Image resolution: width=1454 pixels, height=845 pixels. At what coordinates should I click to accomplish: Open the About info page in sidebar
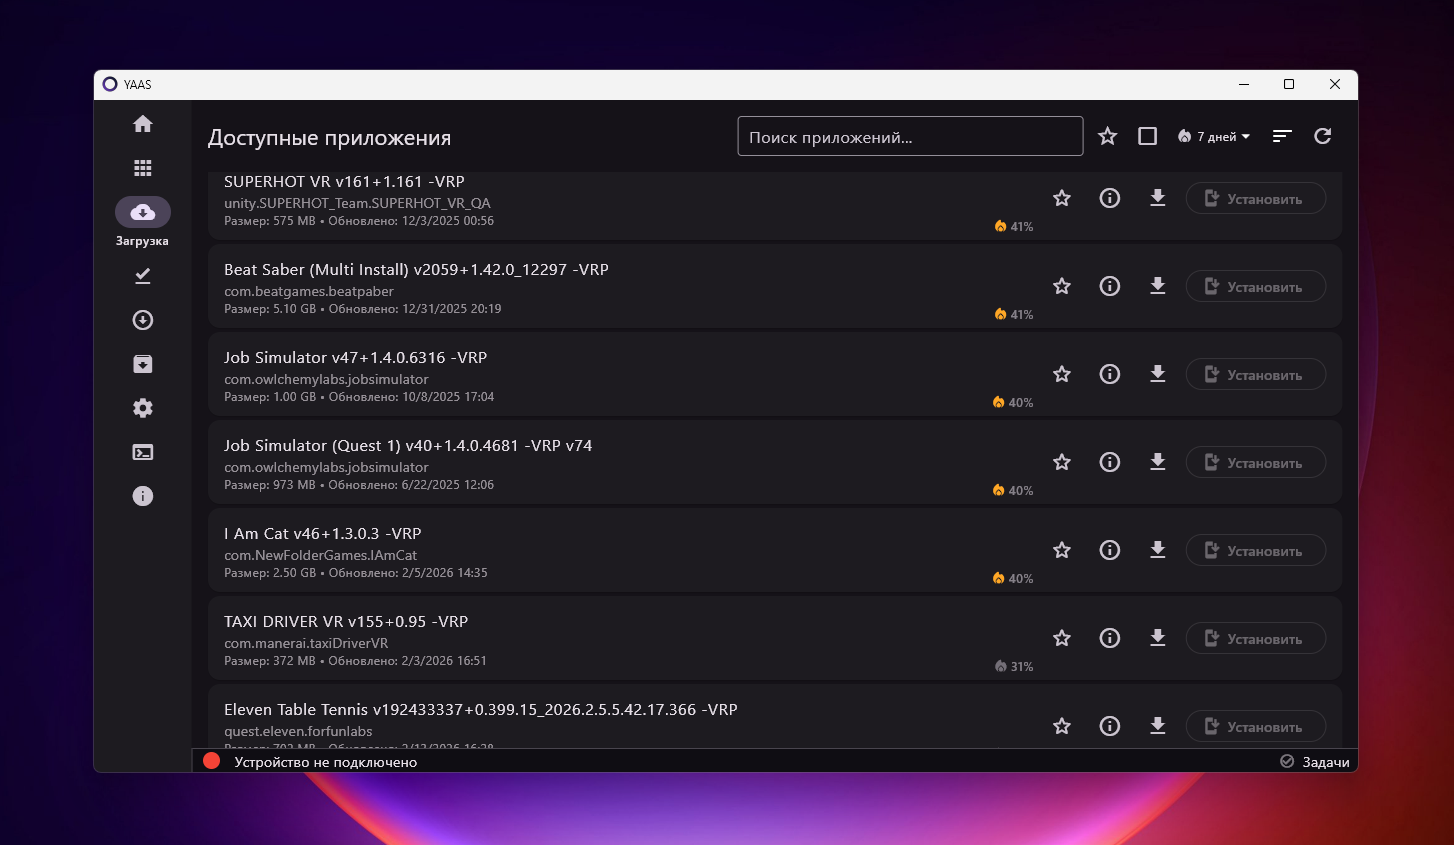143,496
